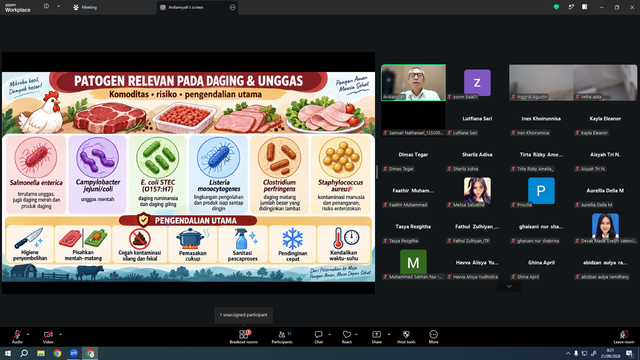Open audio options arrow next to Audio

click(x=28, y=334)
